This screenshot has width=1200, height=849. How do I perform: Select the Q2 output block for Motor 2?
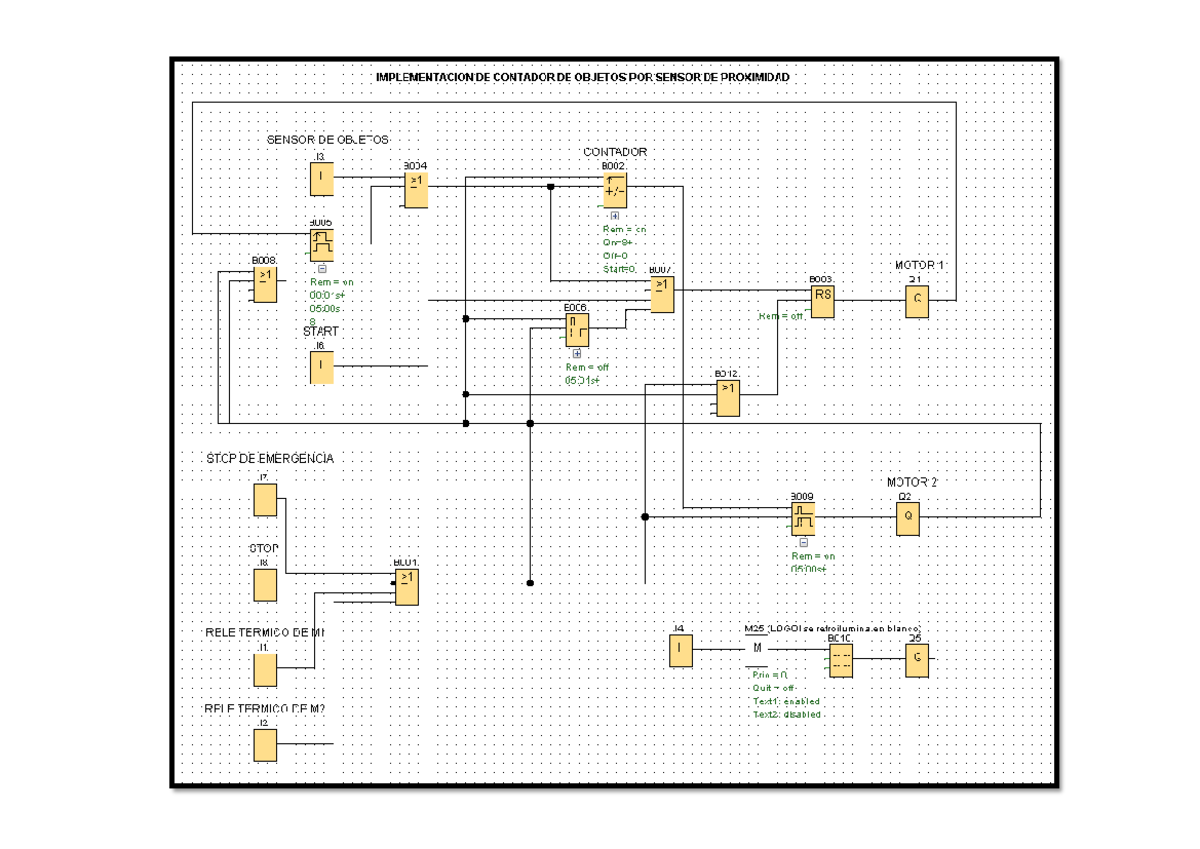907,519
